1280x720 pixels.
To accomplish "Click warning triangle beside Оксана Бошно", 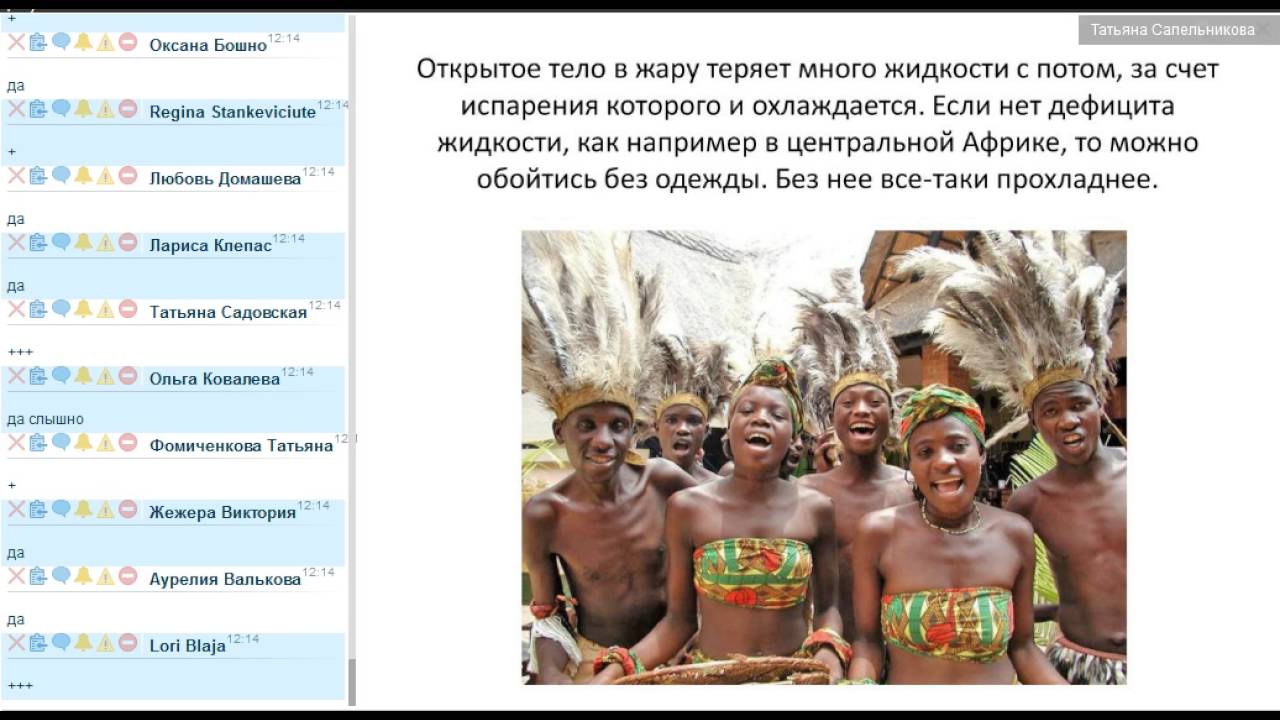I will point(105,42).
